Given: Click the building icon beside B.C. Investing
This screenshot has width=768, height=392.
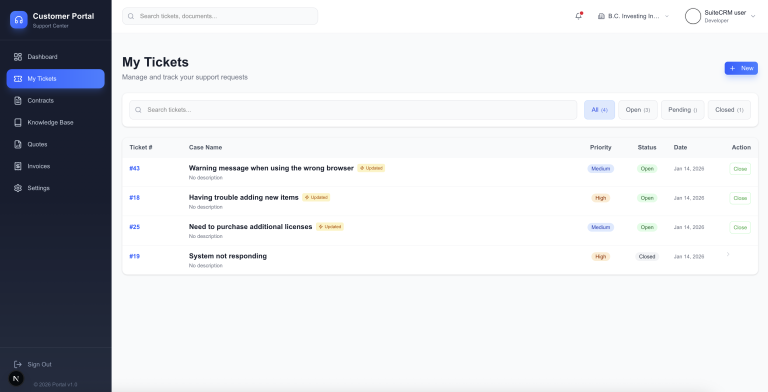Looking at the screenshot, I should coord(601,16).
